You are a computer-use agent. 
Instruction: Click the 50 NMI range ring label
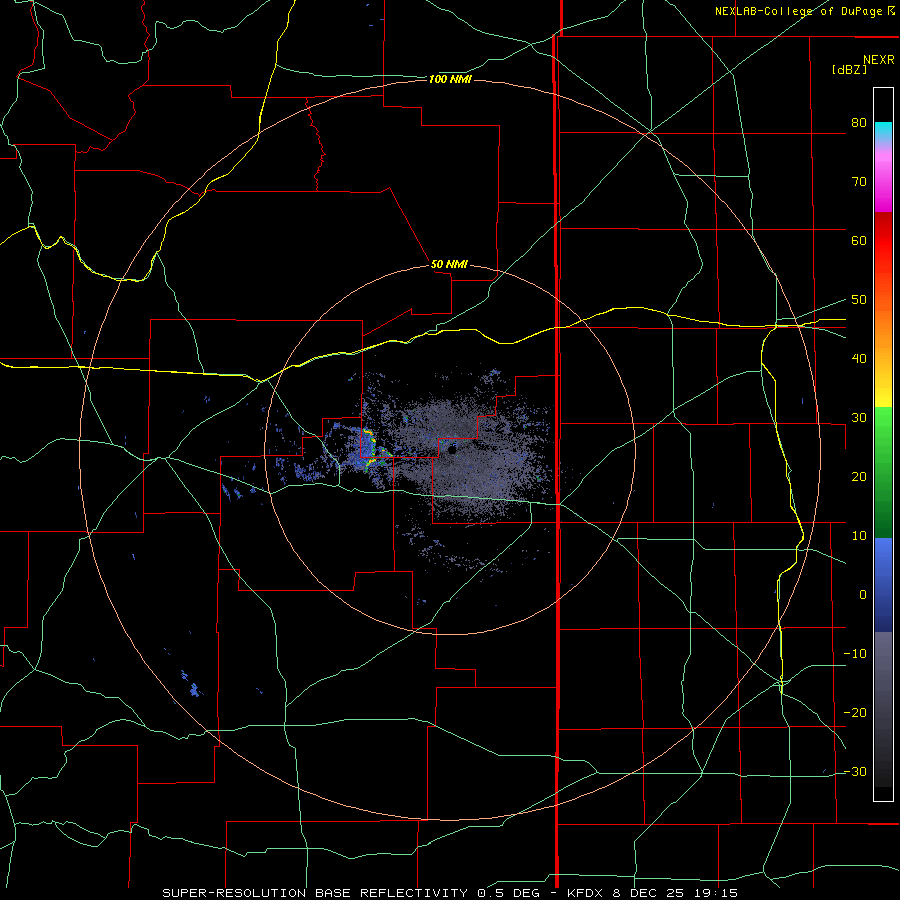point(449,264)
